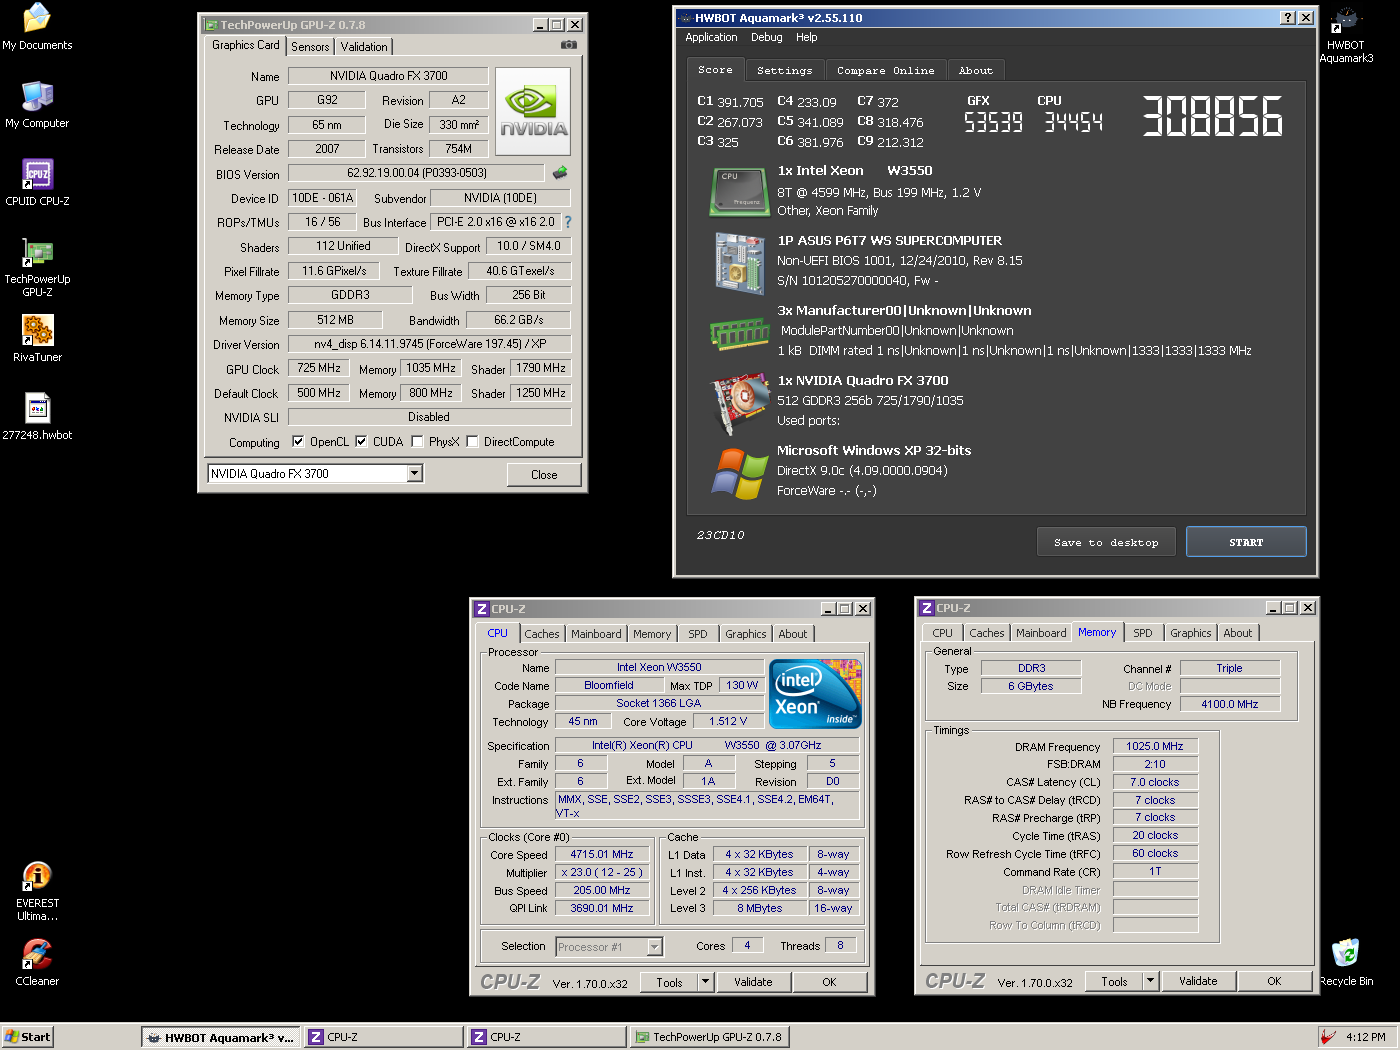Expand Tools arrow in right CPU-Z window
This screenshot has height=1050, width=1400.
click(x=1150, y=981)
